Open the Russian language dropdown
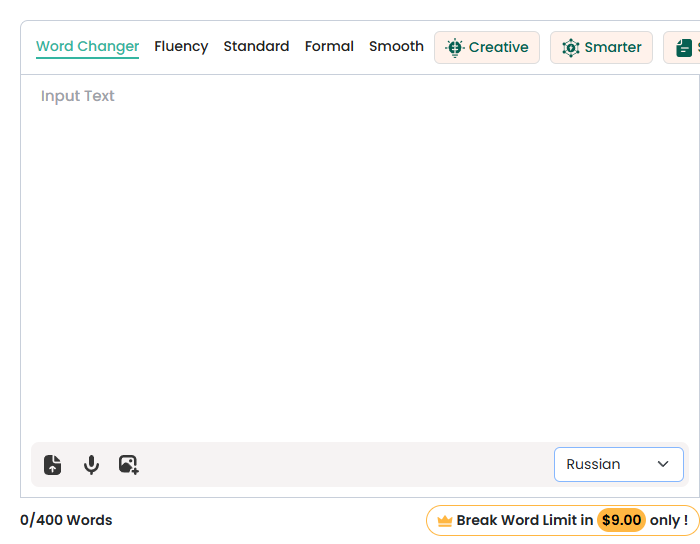 (x=618, y=465)
